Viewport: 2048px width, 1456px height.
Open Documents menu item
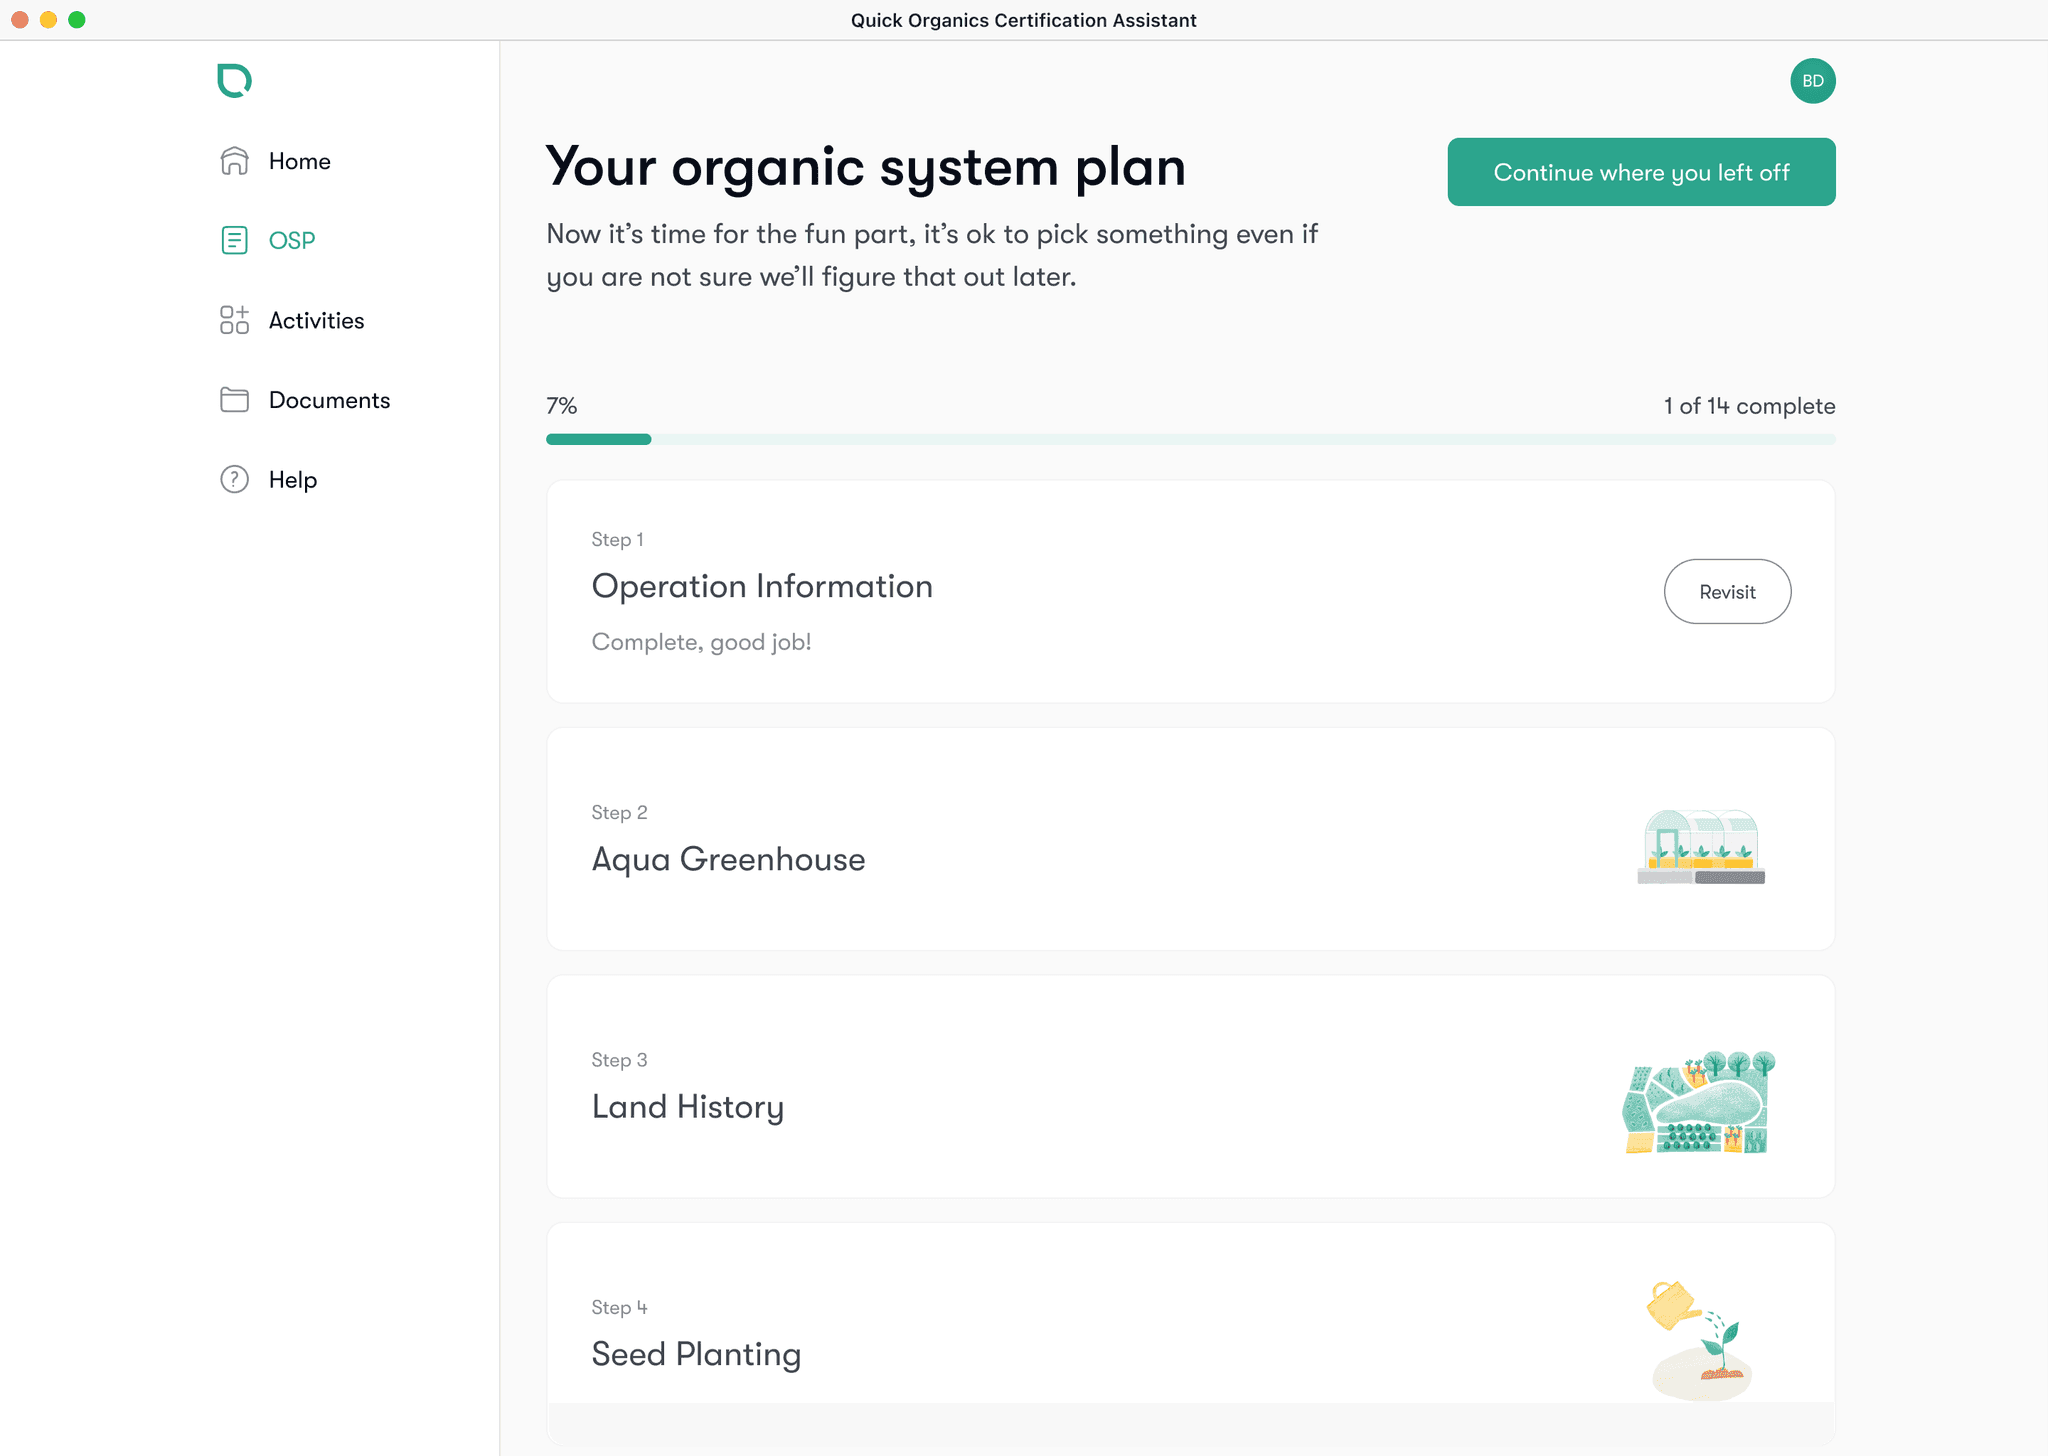point(329,400)
